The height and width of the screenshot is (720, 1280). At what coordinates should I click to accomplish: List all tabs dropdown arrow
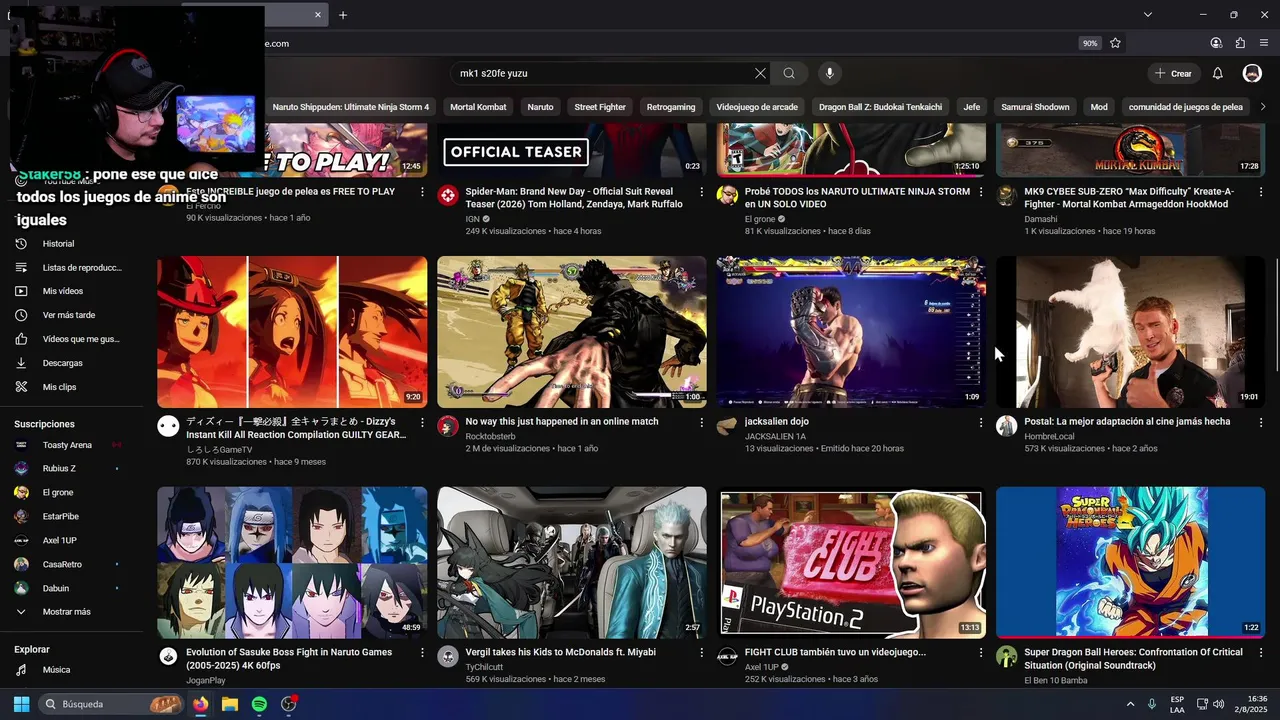click(x=1148, y=15)
